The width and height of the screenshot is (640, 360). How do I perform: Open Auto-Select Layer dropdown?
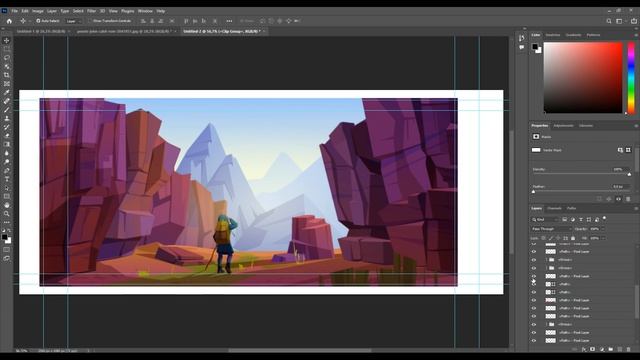pyautogui.click(x=73, y=21)
